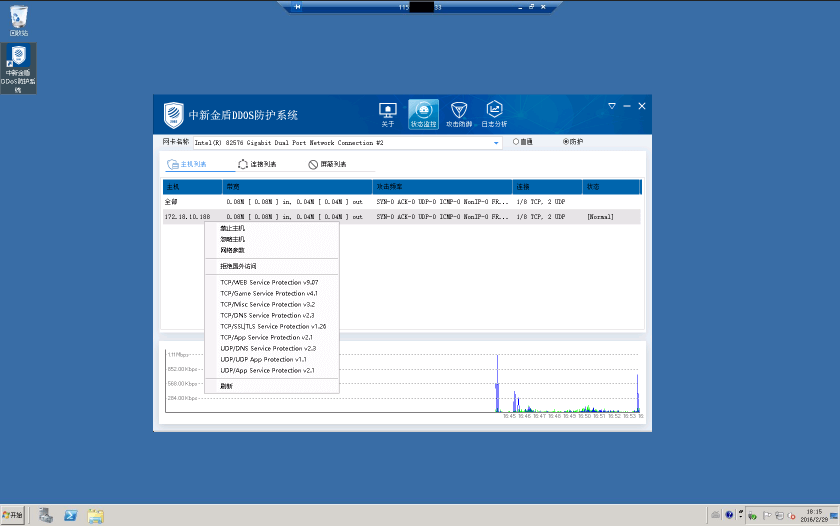Select TCP/WEB Service Protection v9.07
This screenshot has width=840, height=526.
[272, 282]
